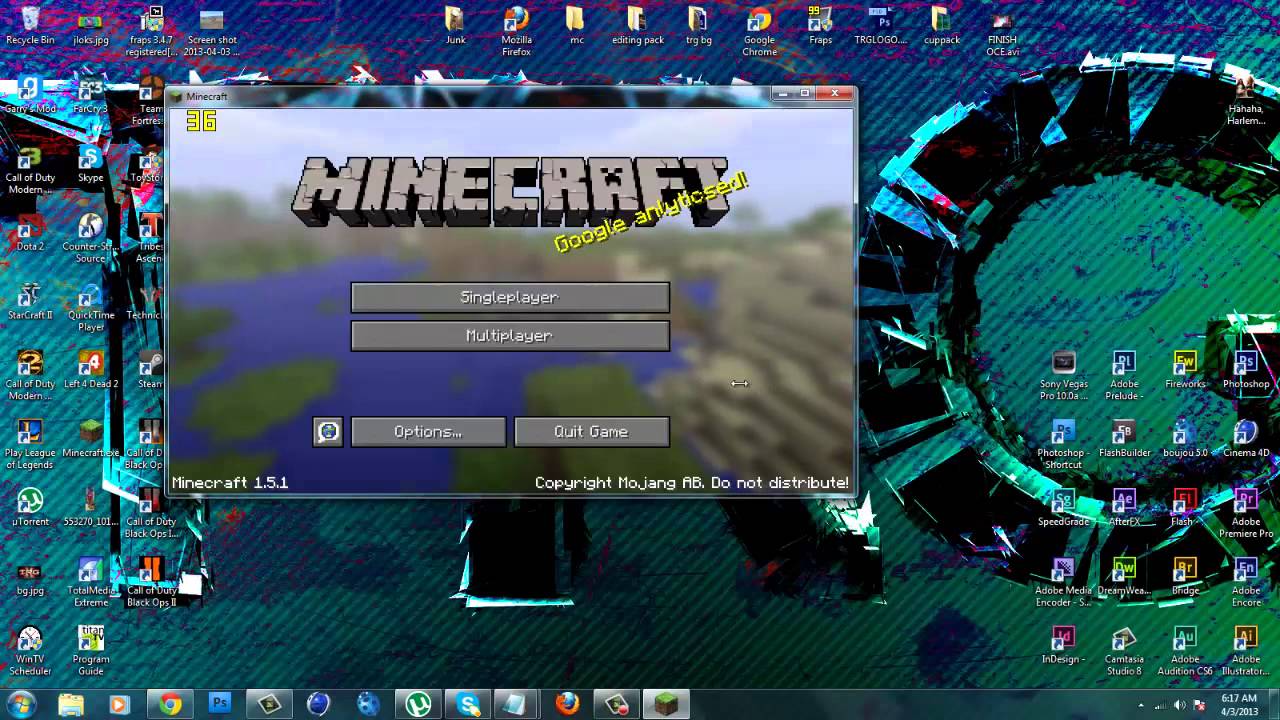
Task: Select the Minecraft.exe desktop icon
Action: tap(91, 439)
